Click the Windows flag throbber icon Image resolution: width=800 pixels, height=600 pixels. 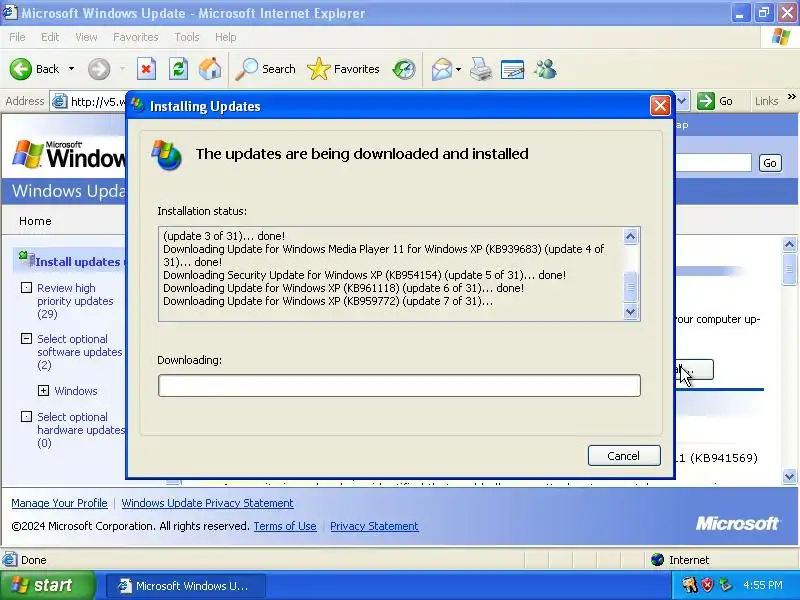coord(781,37)
